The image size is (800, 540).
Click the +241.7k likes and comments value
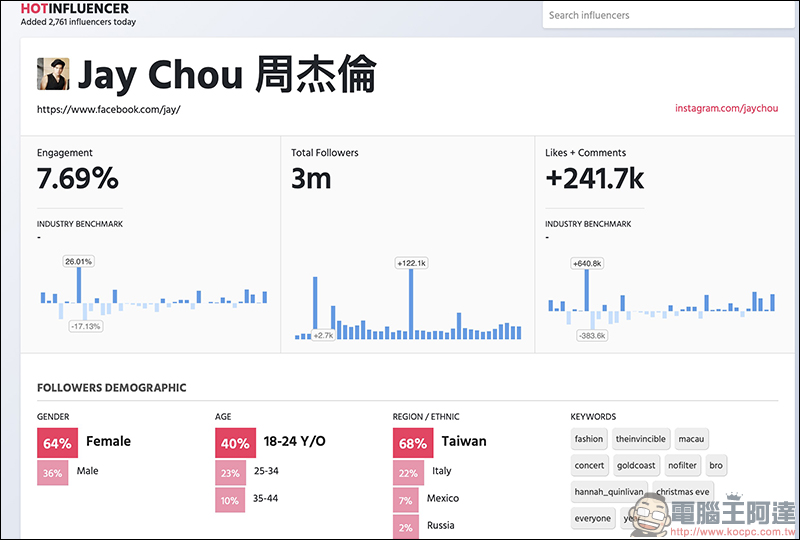(595, 179)
